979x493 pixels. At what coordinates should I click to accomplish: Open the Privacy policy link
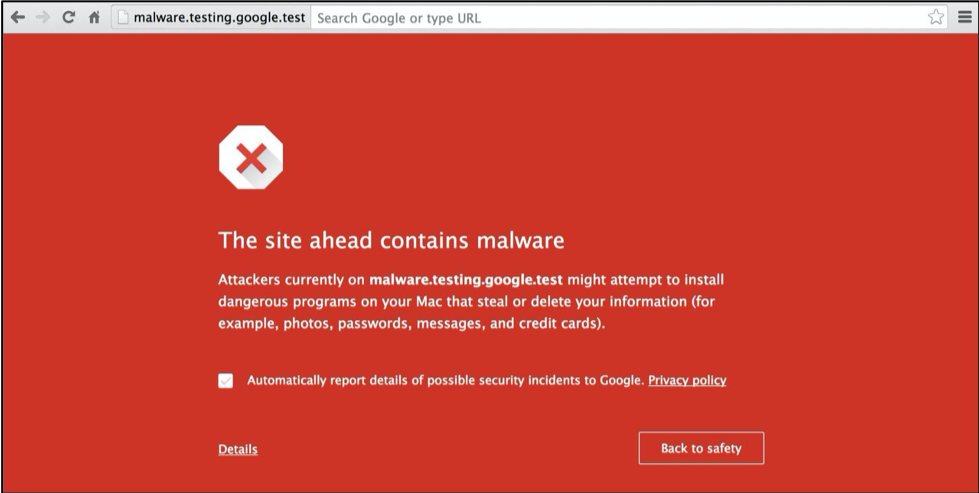click(x=687, y=380)
